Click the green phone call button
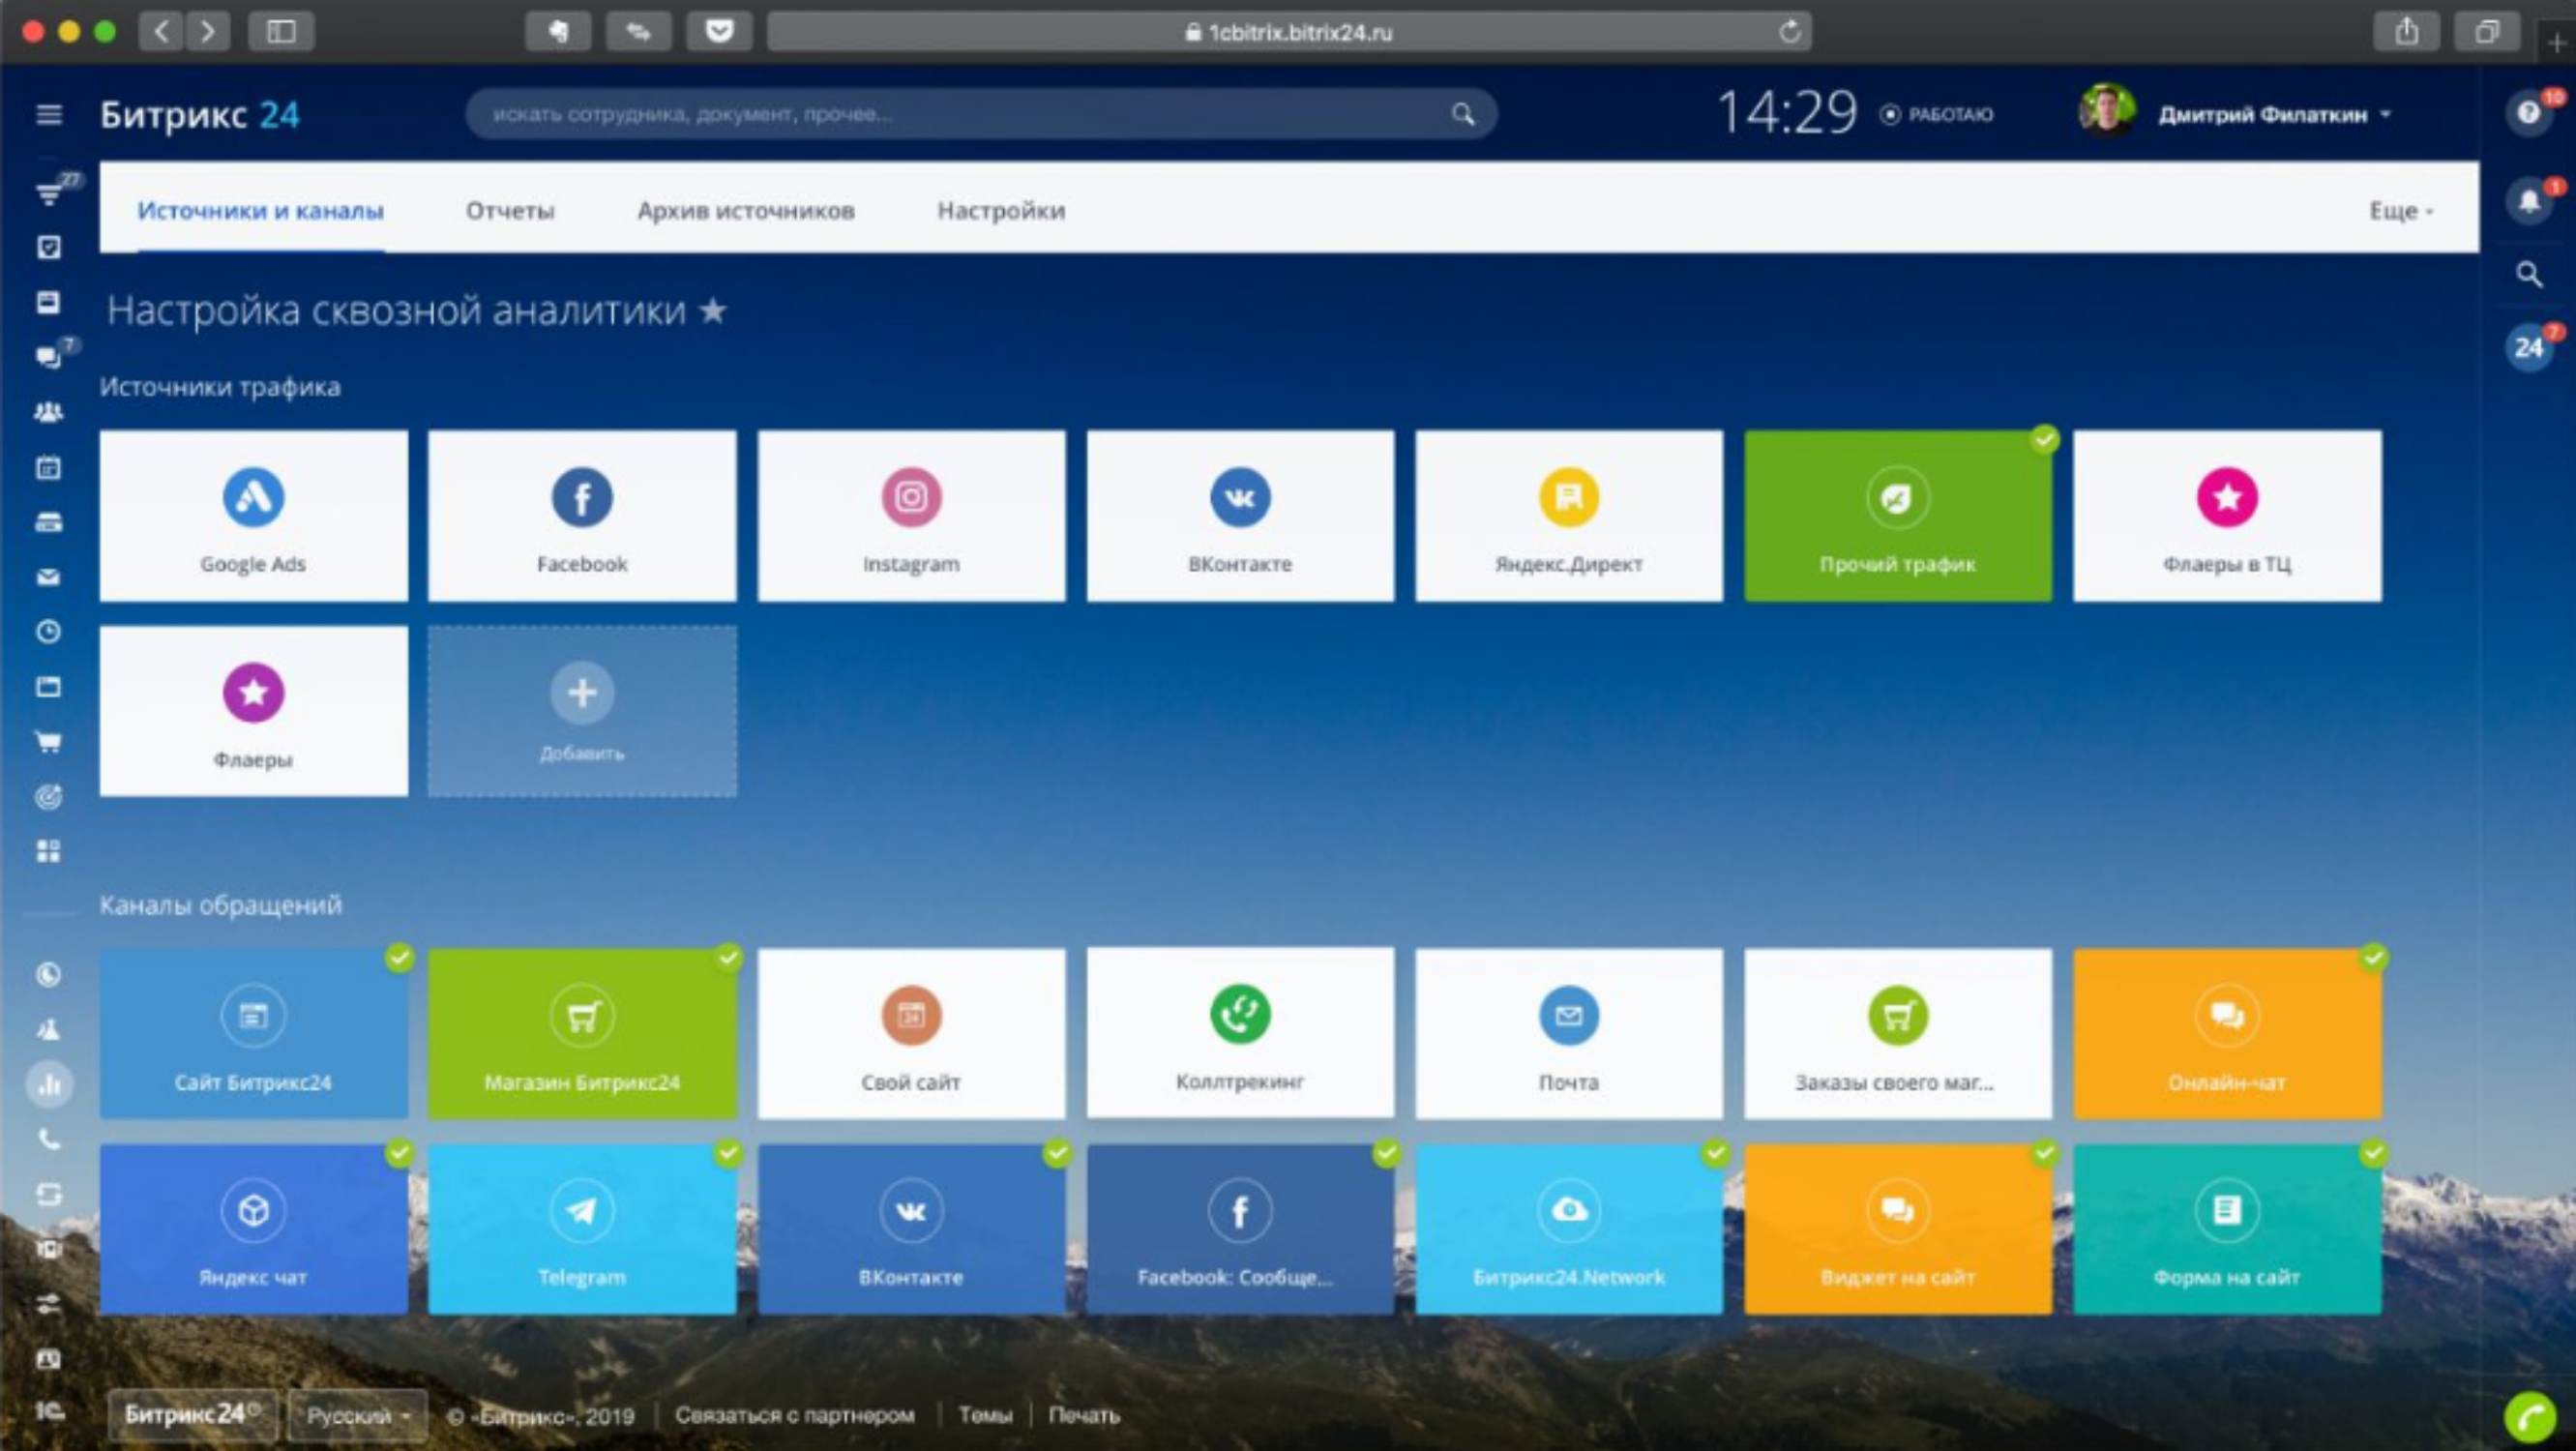Image resolution: width=2576 pixels, height=1451 pixels. tap(2529, 1417)
